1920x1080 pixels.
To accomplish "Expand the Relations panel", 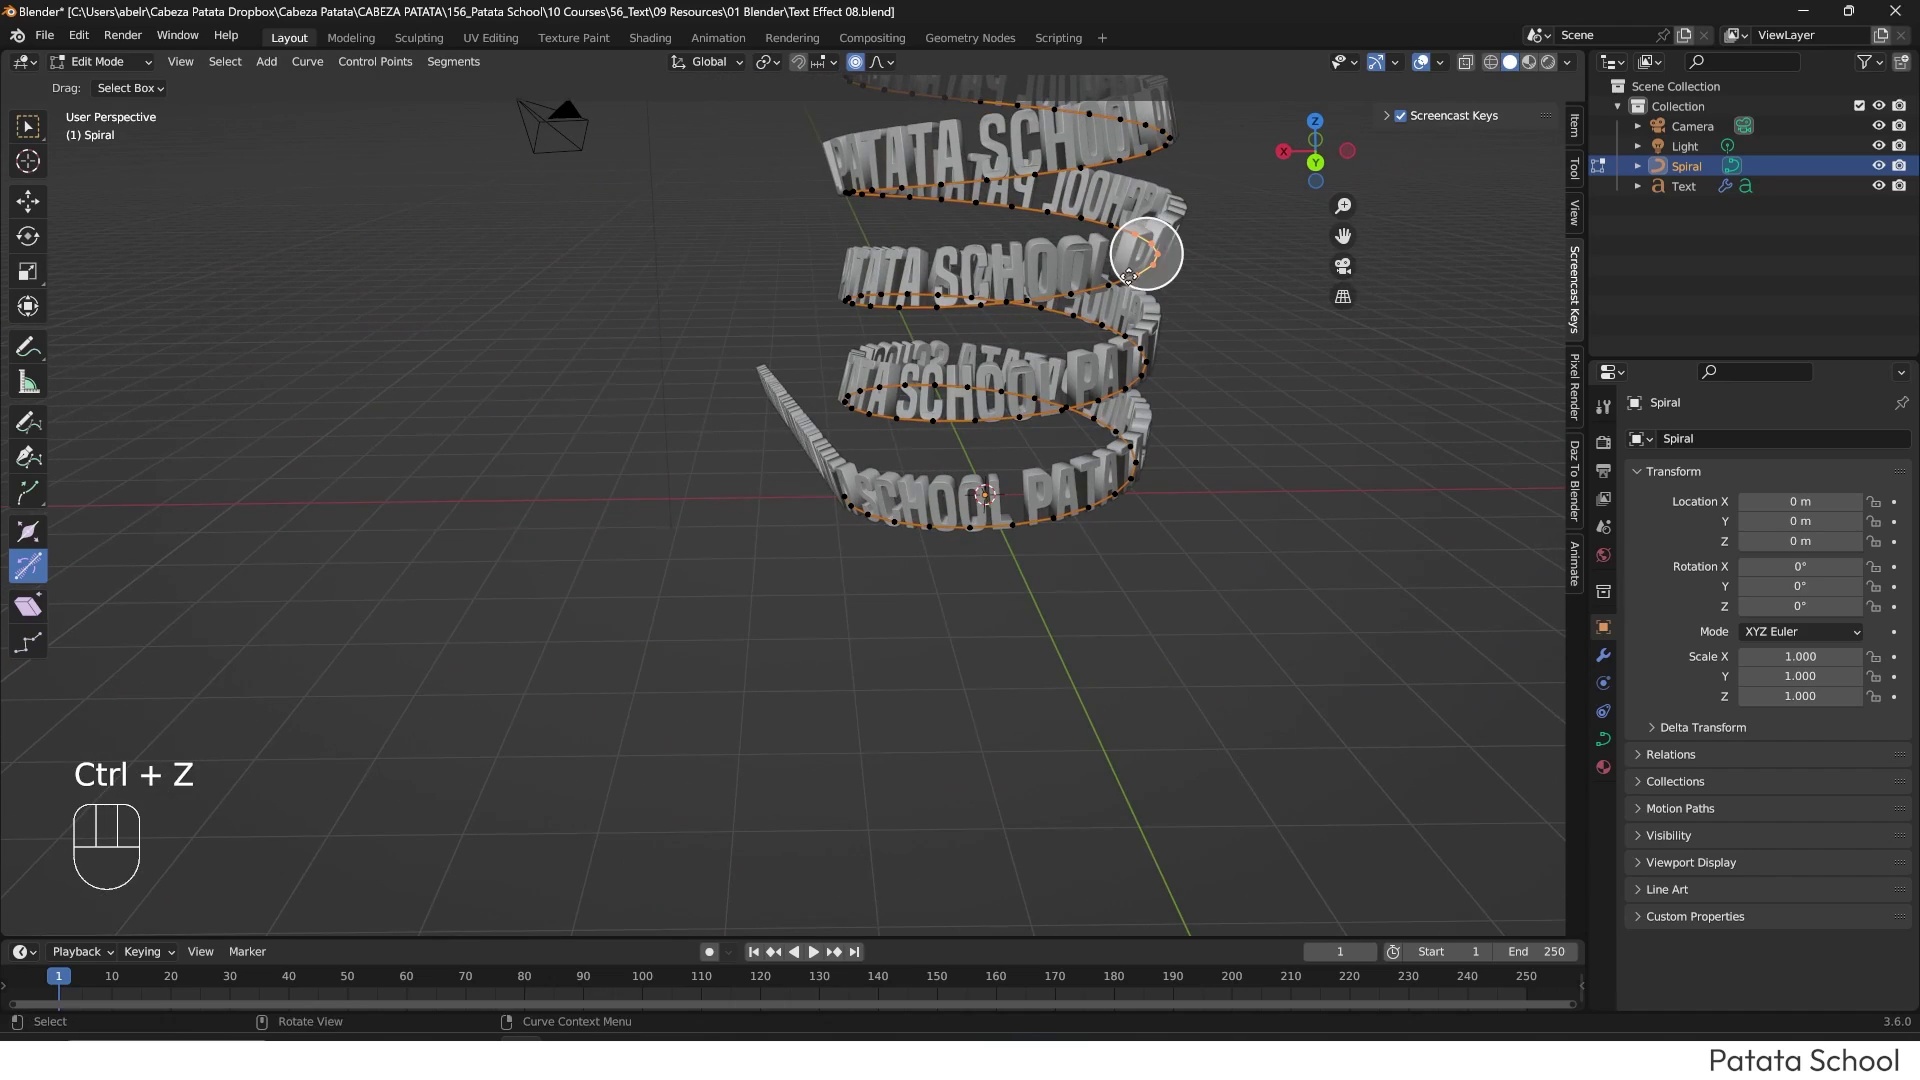I will coord(1670,755).
